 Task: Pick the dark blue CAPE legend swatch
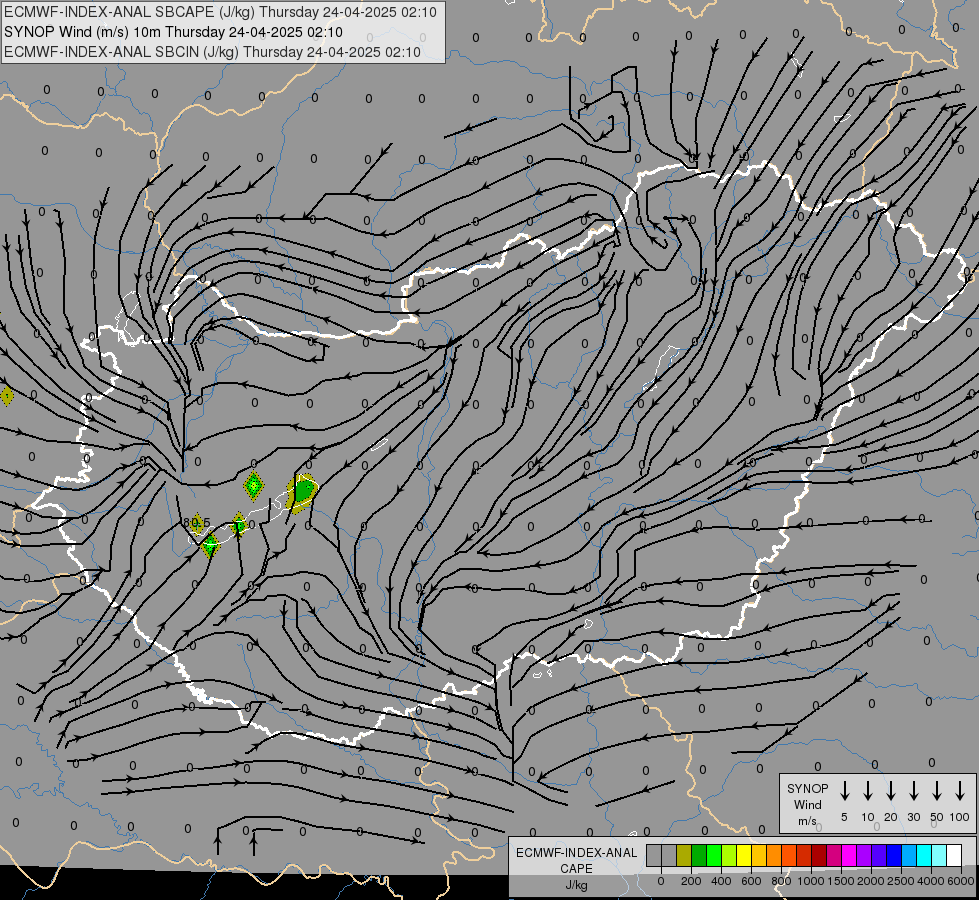click(x=894, y=855)
